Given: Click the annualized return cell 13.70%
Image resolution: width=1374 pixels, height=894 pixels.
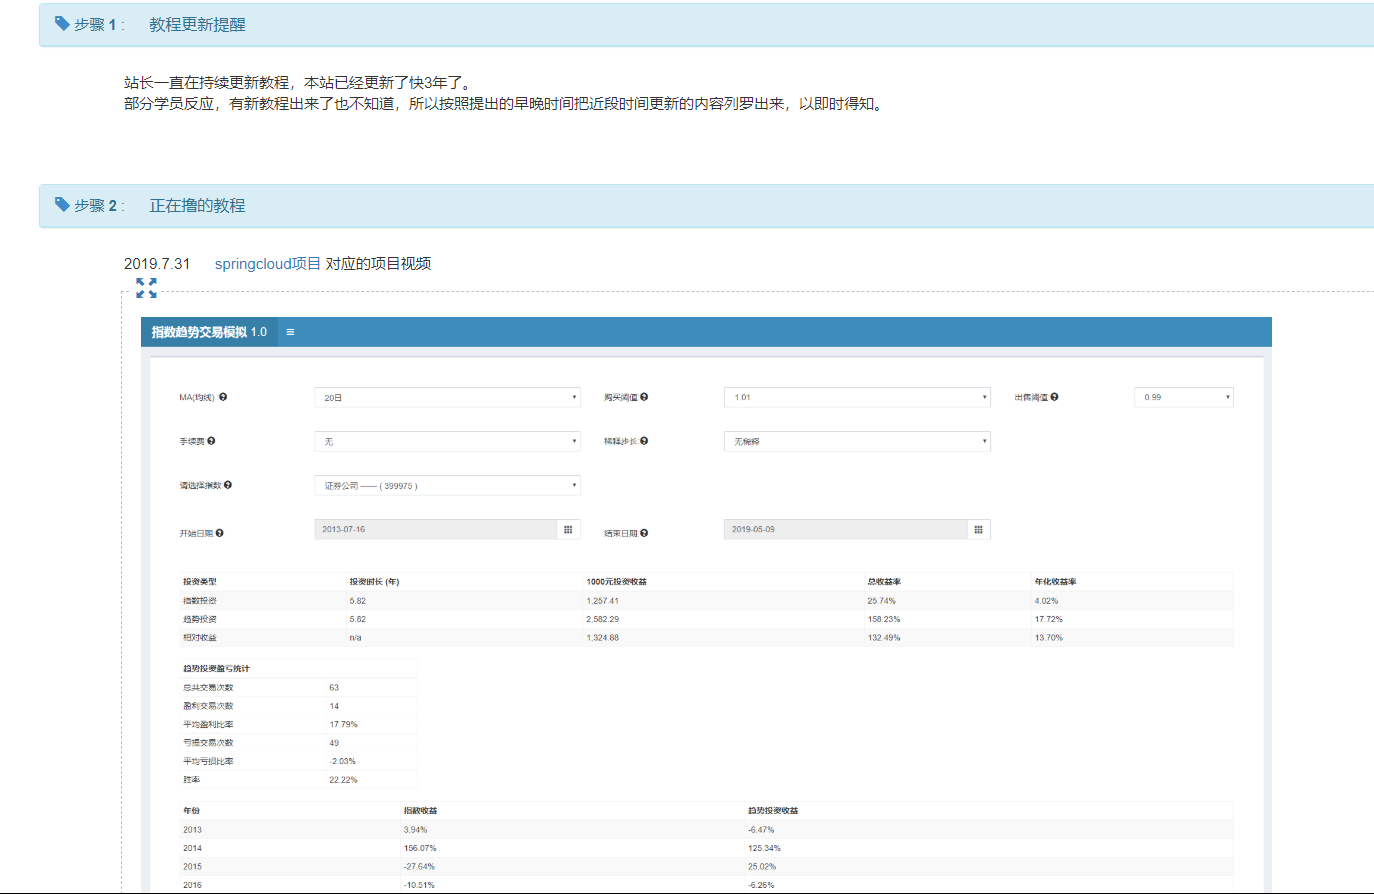Looking at the screenshot, I should (1048, 637).
